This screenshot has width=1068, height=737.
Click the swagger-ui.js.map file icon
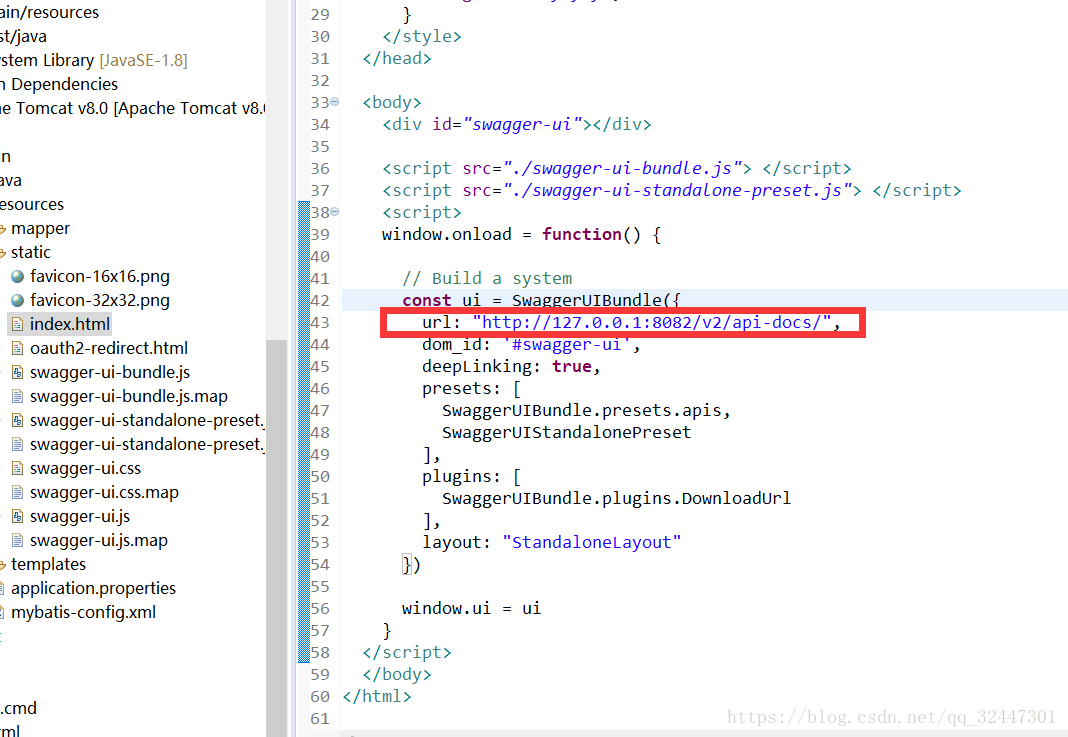tap(18, 540)
